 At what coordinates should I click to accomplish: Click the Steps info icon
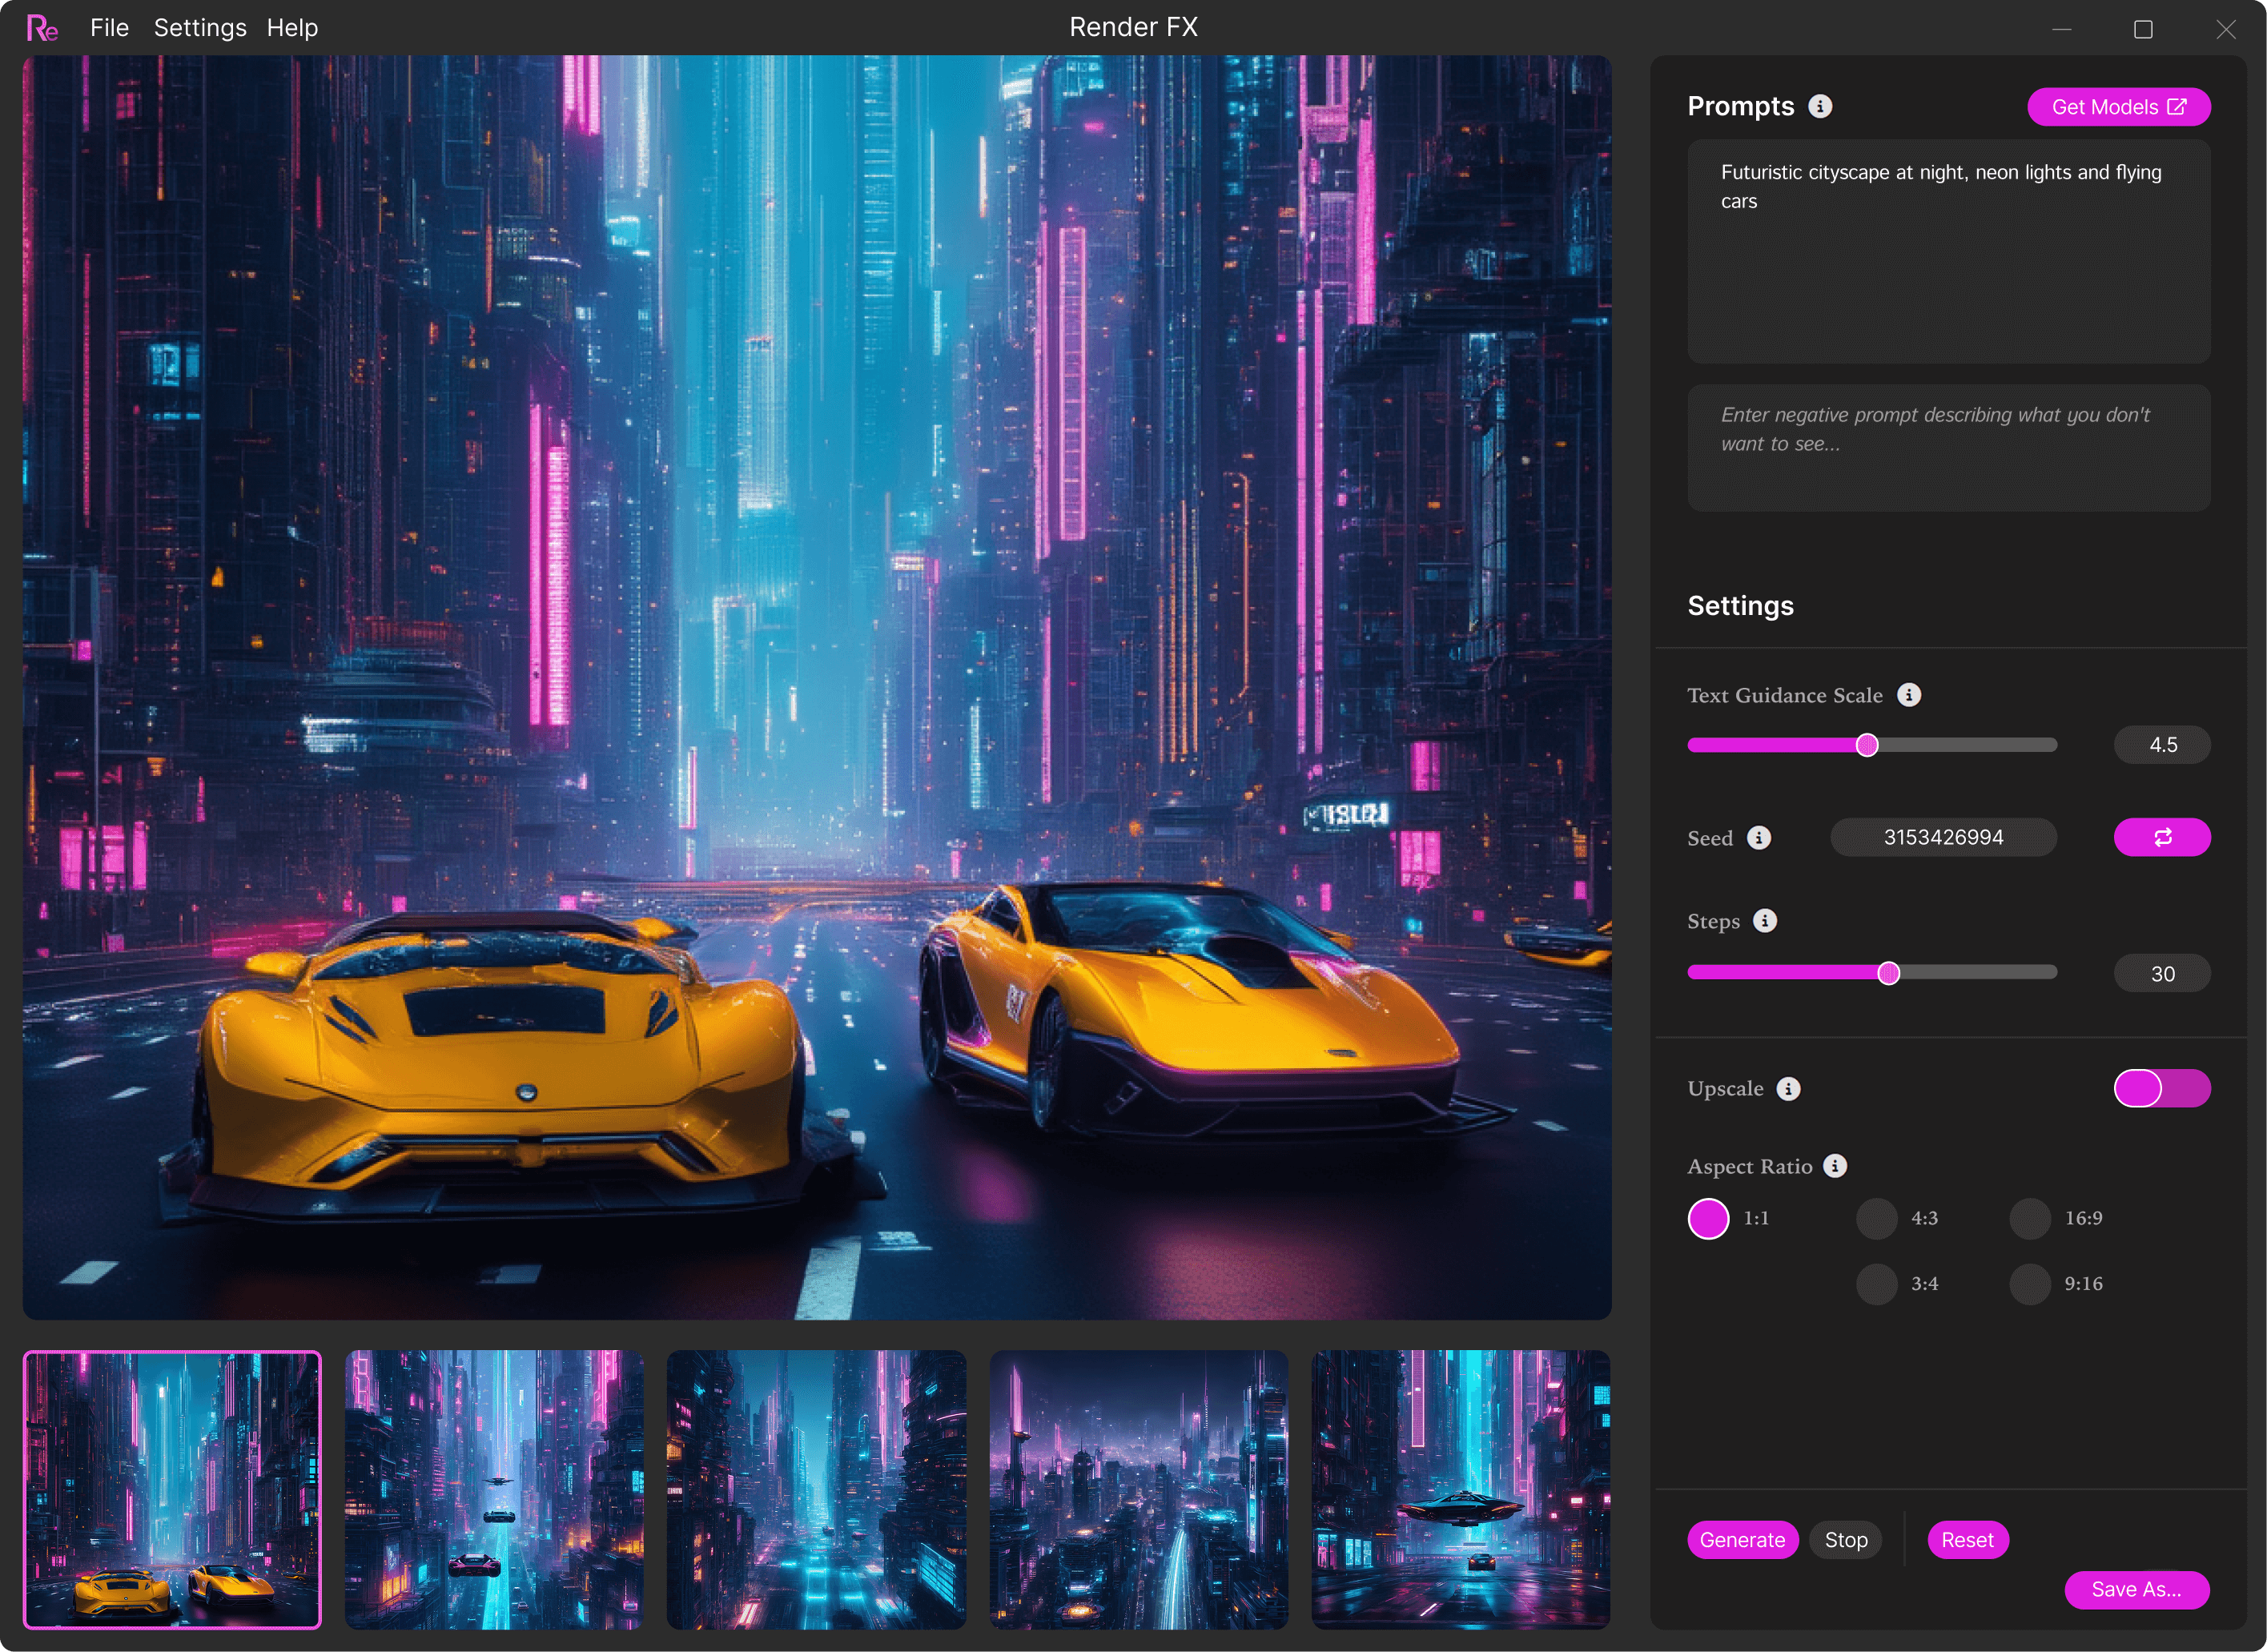1765,921
